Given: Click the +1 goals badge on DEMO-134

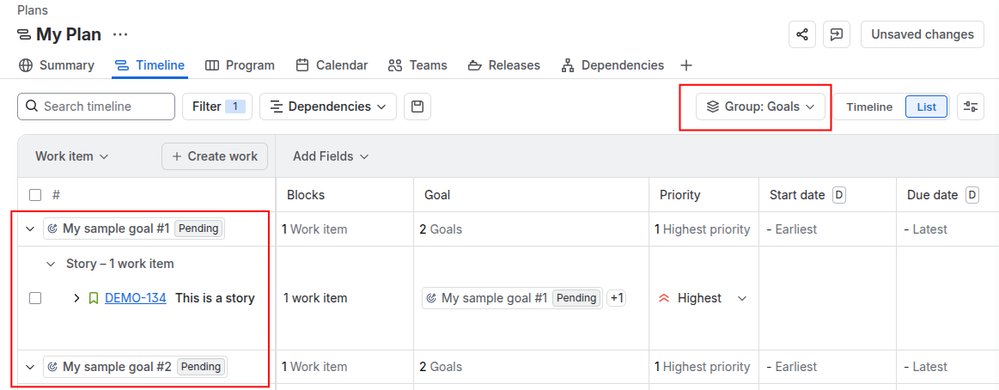Looking at the screenshot, I should click(x=616, y=298).
